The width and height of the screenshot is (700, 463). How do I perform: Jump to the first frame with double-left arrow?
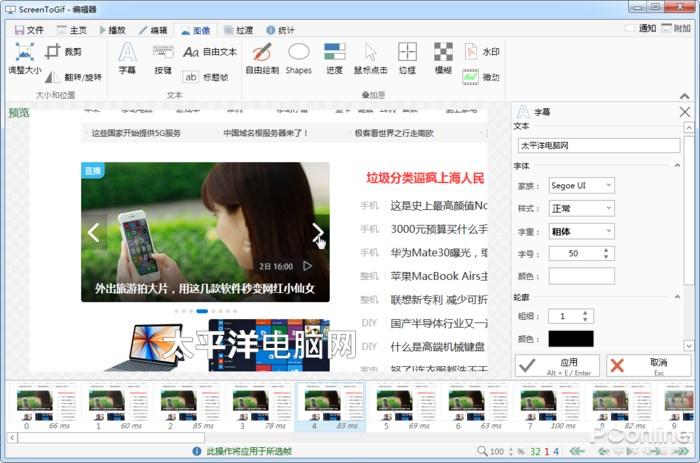[577, 451]
